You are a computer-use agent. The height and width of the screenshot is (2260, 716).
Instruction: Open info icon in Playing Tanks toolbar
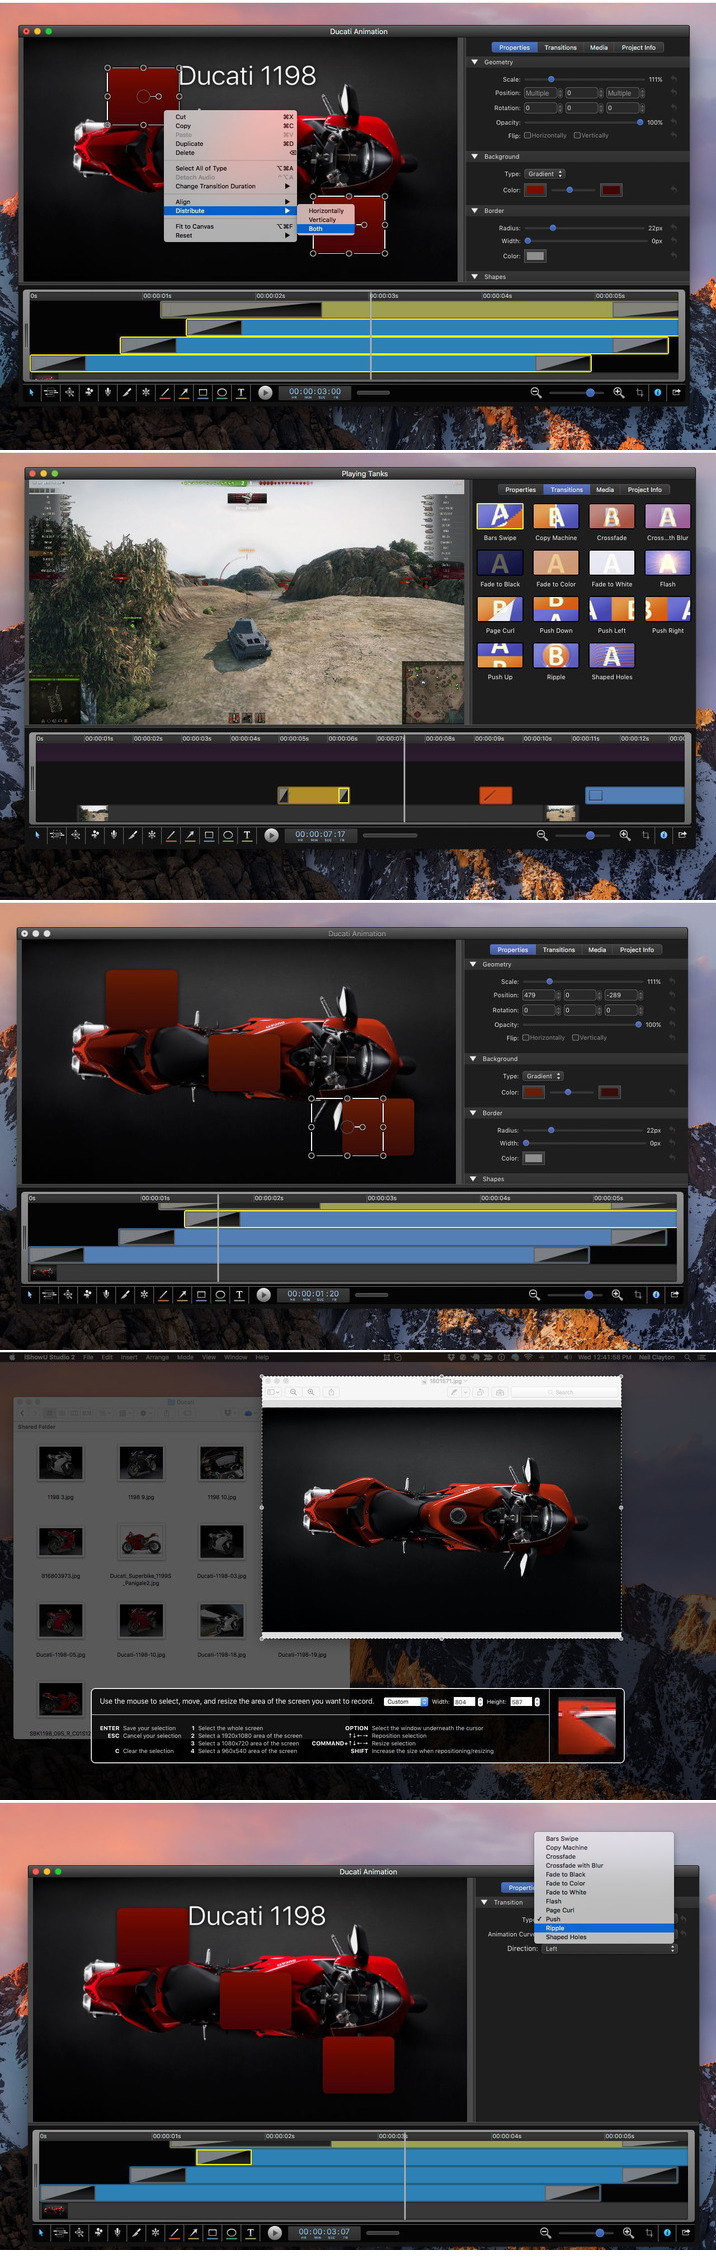[664, 835]
